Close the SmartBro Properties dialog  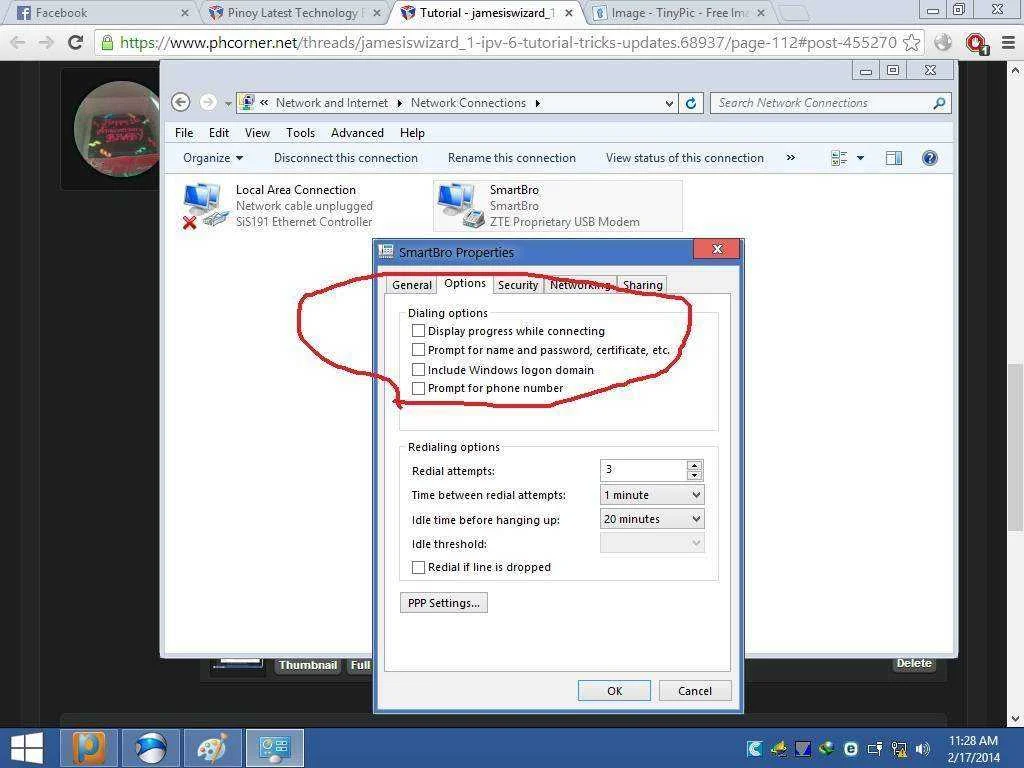[x=716, y=249]
